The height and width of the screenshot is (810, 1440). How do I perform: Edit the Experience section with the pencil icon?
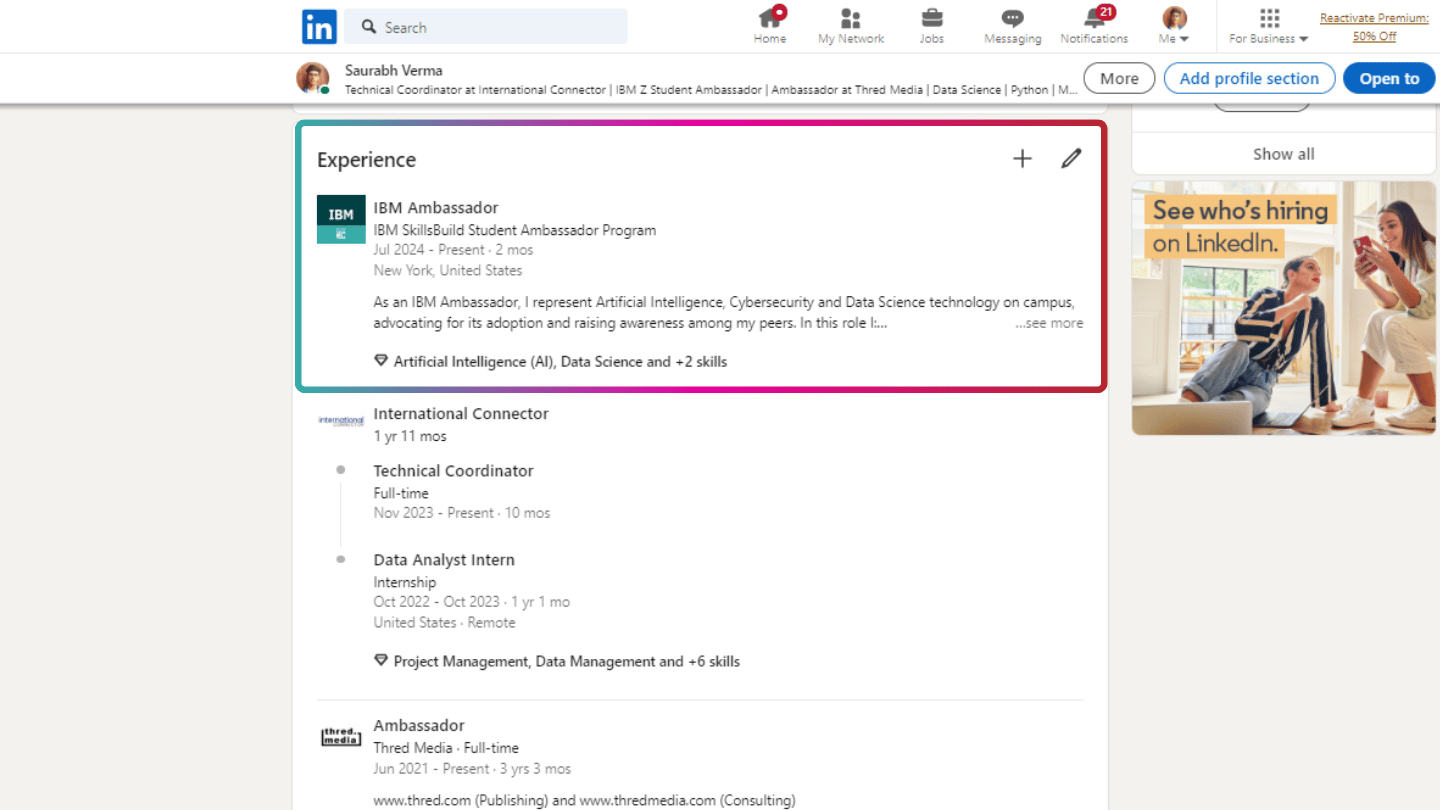(x=1070, y=158)
